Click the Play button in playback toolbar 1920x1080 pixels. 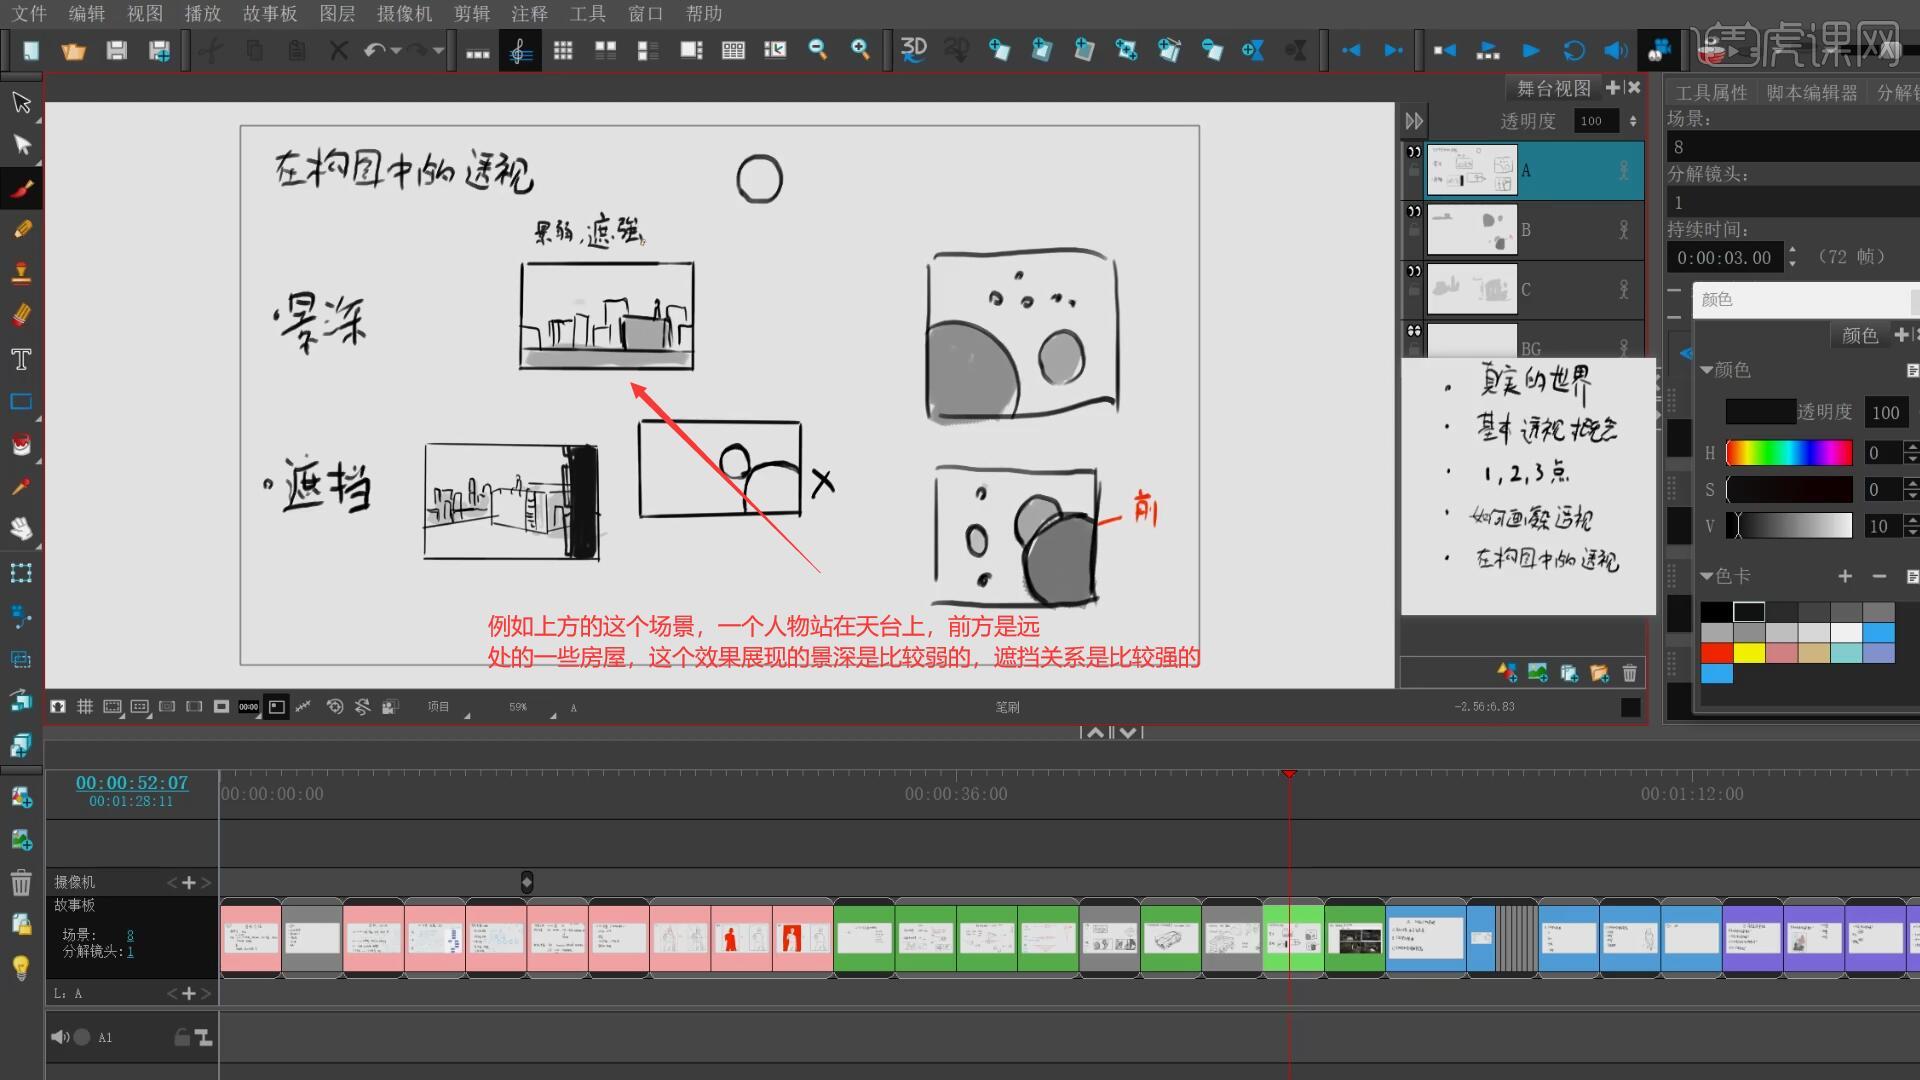(x=1531, y=50)
